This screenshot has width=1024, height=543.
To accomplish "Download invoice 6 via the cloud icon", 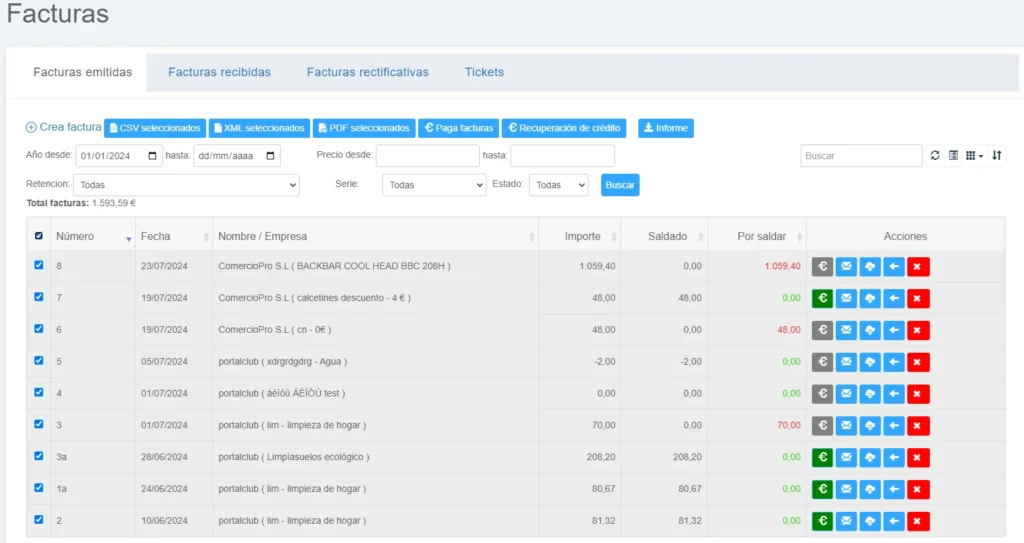I will coord(870,330).
